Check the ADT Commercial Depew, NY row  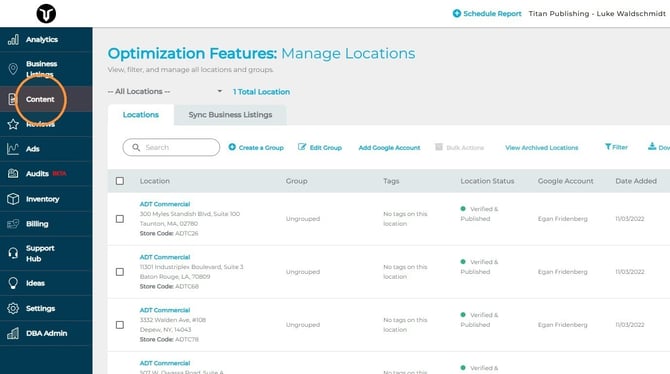[120, 325]
